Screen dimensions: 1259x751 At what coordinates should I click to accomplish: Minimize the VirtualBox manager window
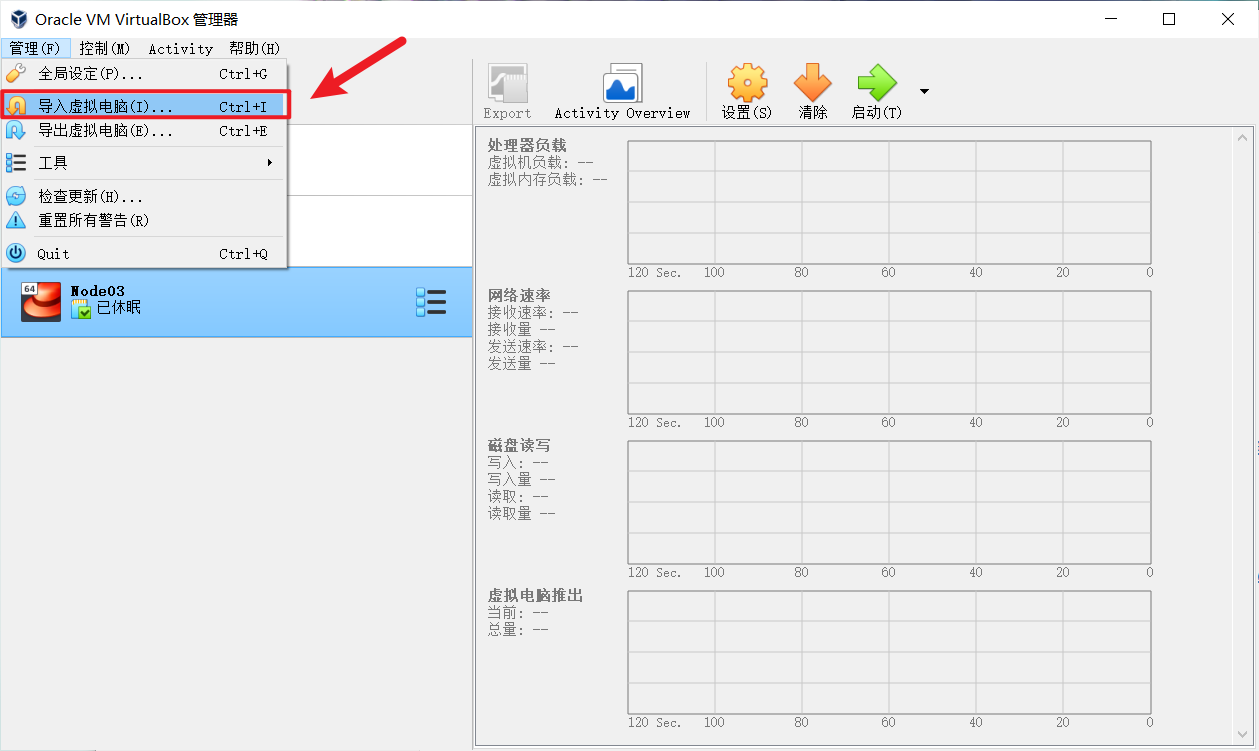[x=1109, y=19]
